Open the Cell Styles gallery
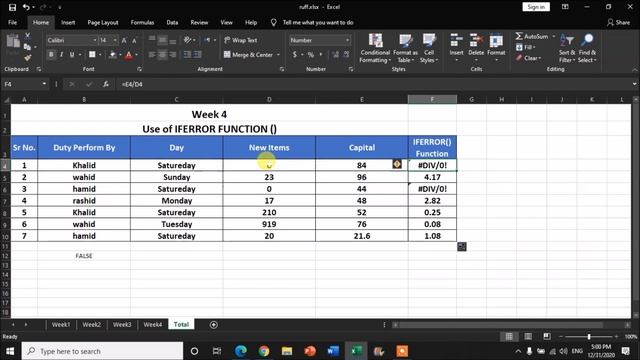The image size is (640, 360). pos(429,48)
